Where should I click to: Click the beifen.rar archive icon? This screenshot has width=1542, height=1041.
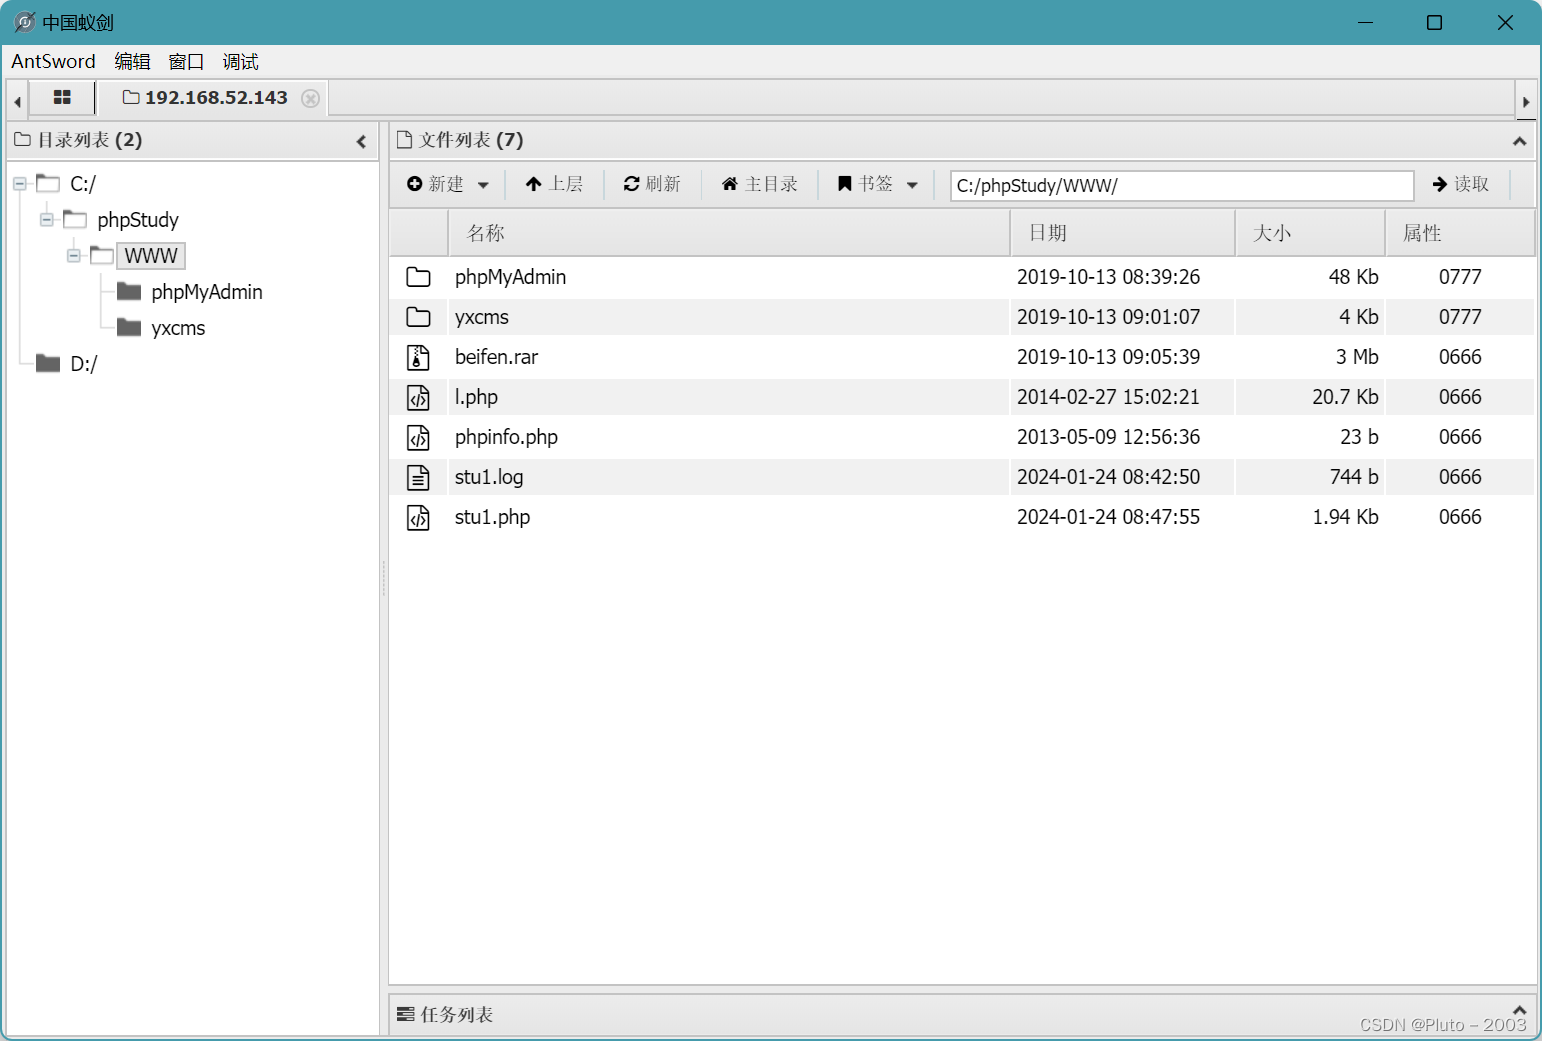tap(418, 357)
